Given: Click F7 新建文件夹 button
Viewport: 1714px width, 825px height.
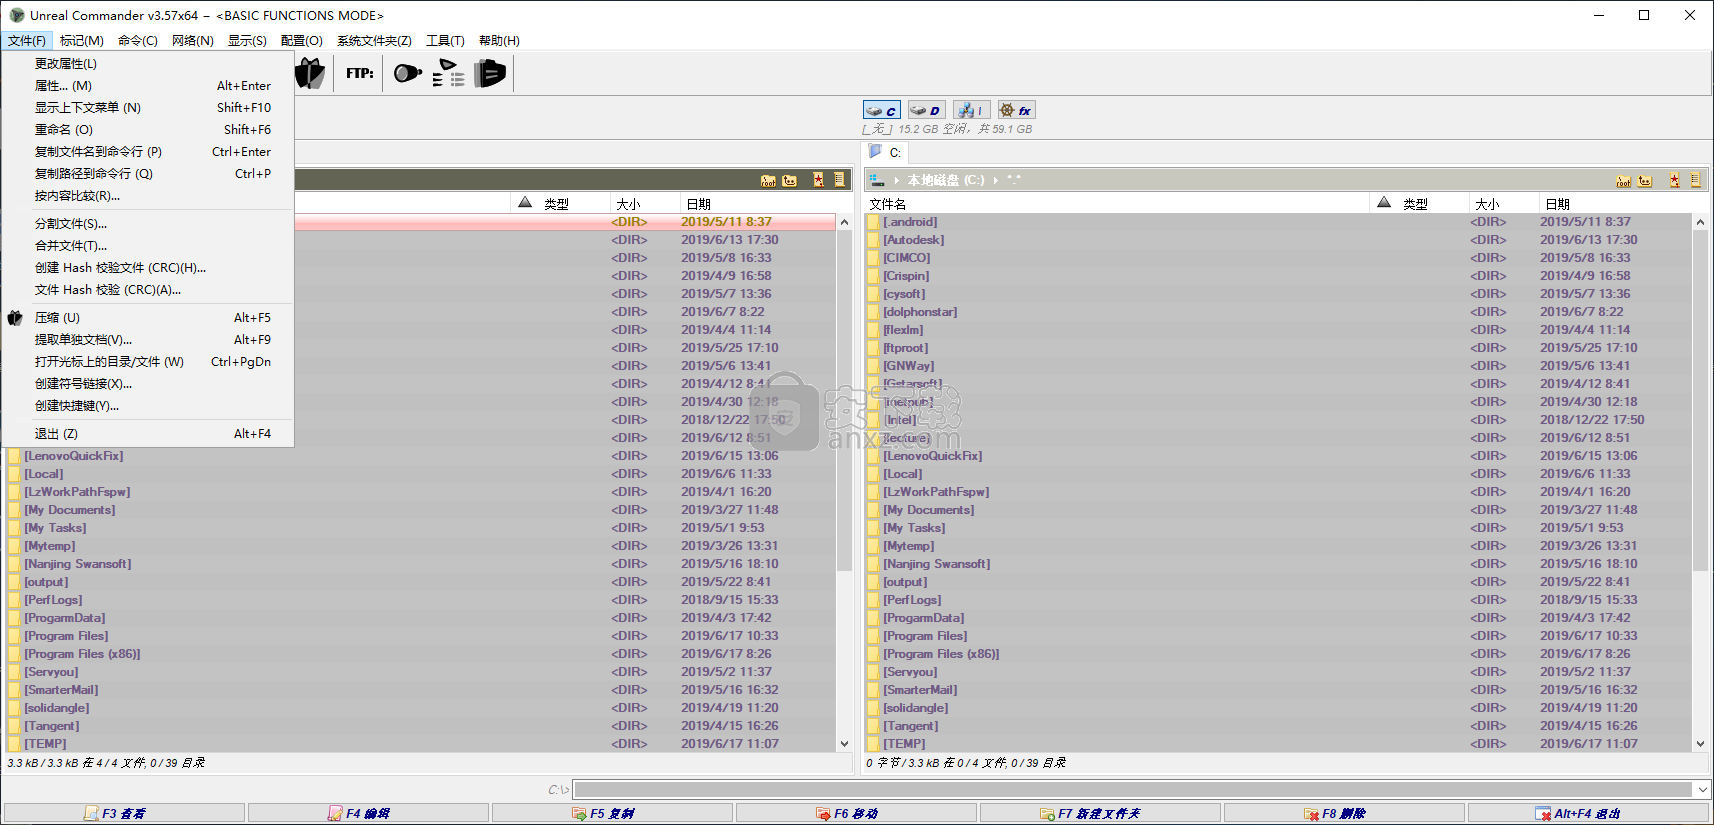Looking at the screenshot, I should pos(1100,814).
